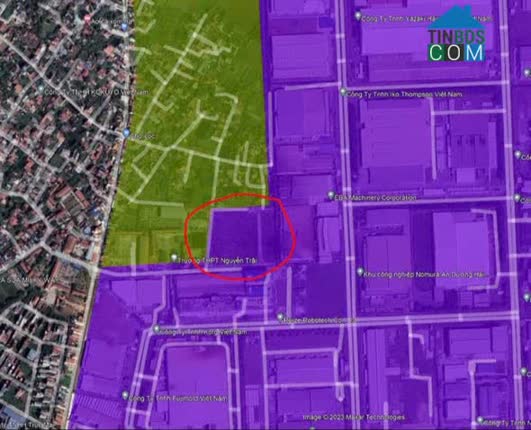The width and height of the screenshot is (531, 430).
Task: Click the TINBDS.COM watermark logo
Action: (456, 35)
